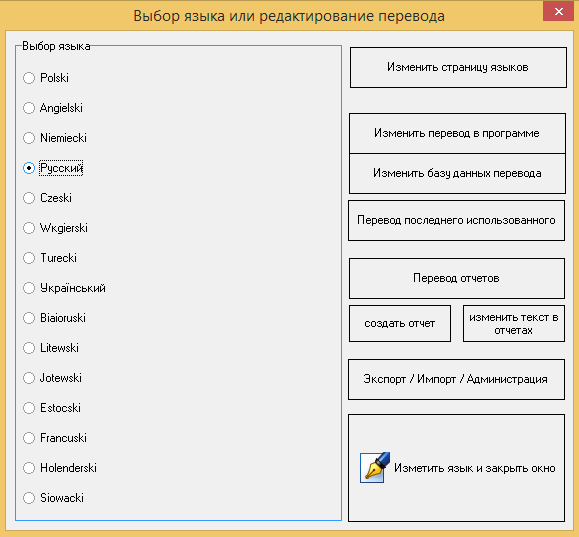Click the Перевод отчетов button

[x=457, y=278]
